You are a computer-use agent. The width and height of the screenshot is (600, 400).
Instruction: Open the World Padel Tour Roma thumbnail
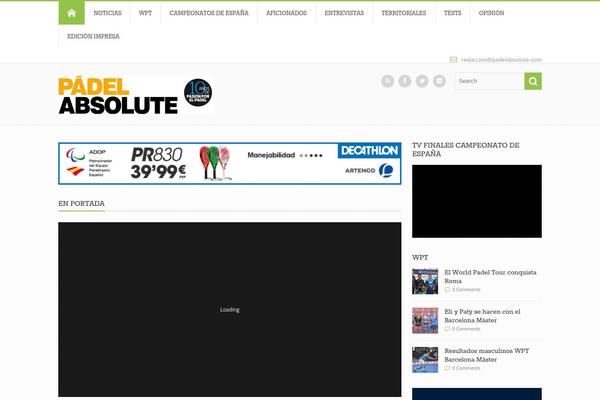pos(425,281)
